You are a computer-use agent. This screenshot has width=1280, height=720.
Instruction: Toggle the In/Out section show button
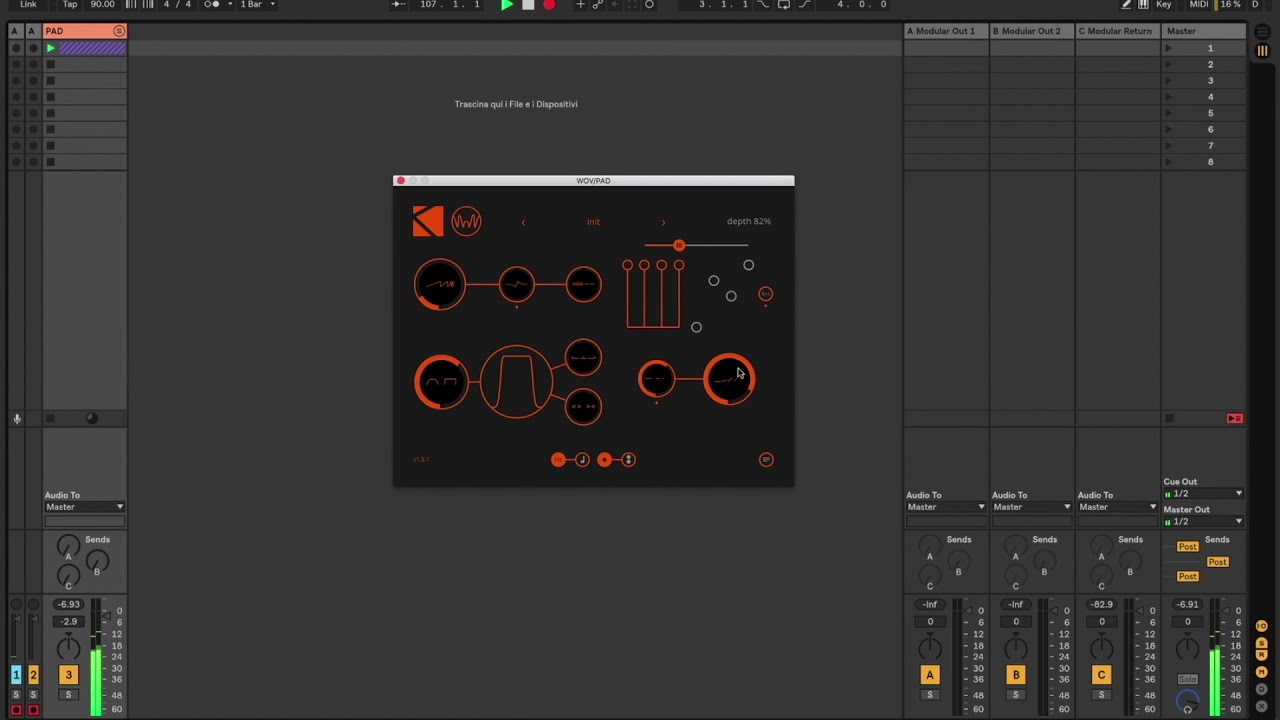click(x=1262, y=627)
